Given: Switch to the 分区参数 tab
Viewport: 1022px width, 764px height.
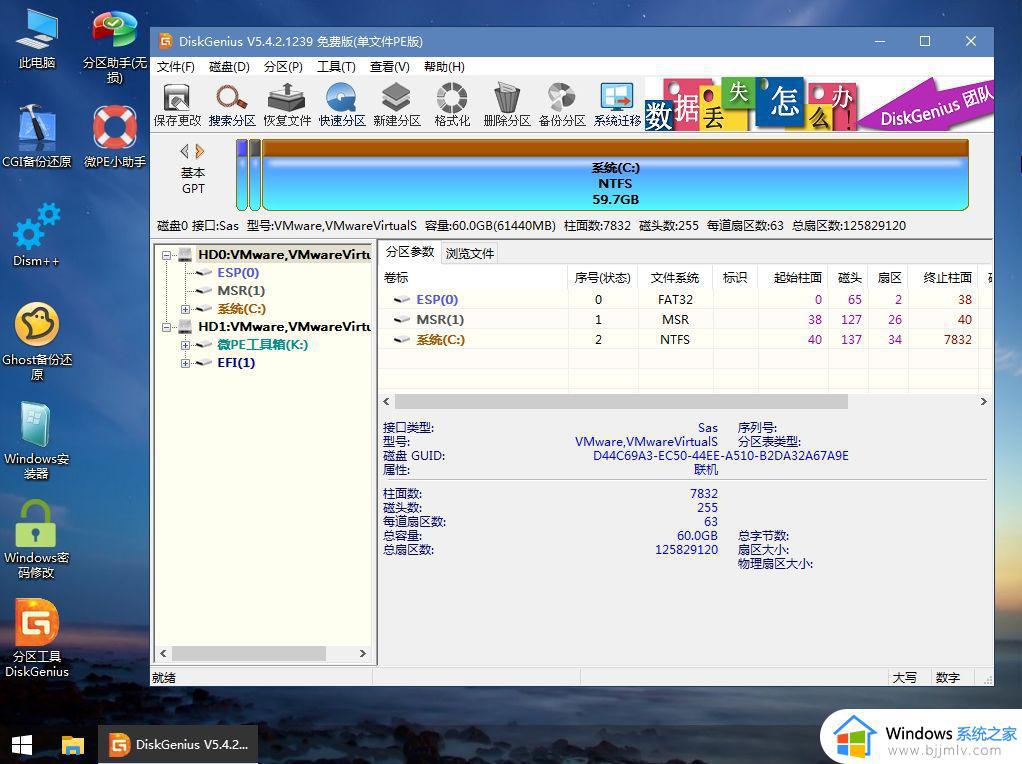Looking at the screenshot, I should tap(409, 252).
